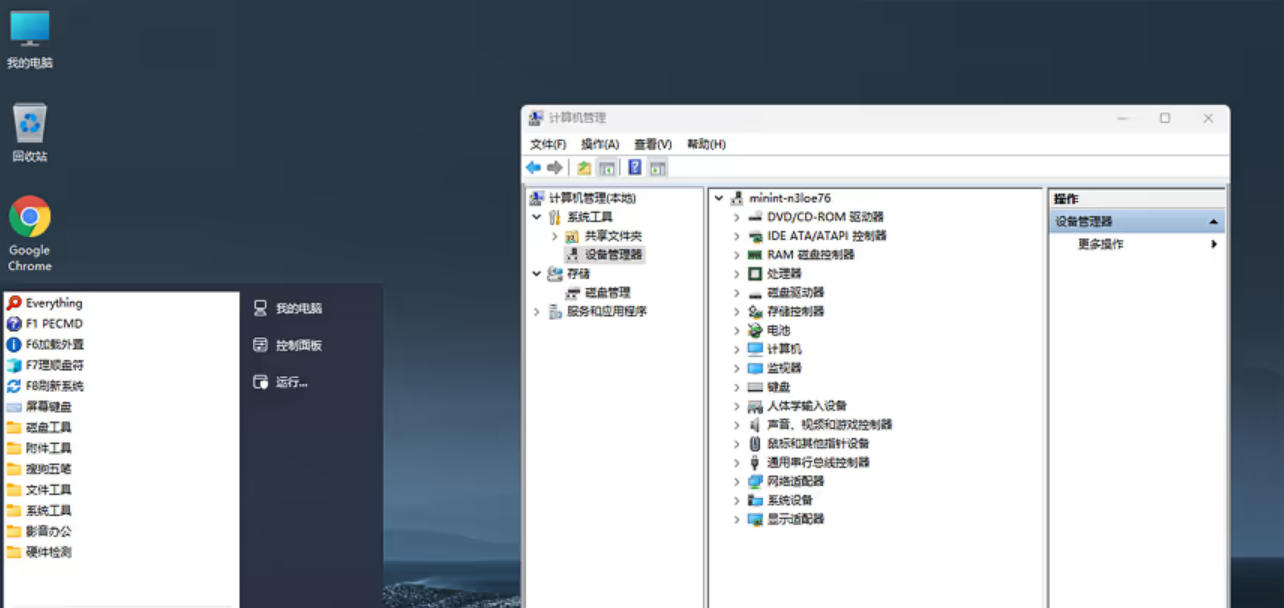Launch Everything search from start menu
1284x608 pixels.
(x=54, y=303)
